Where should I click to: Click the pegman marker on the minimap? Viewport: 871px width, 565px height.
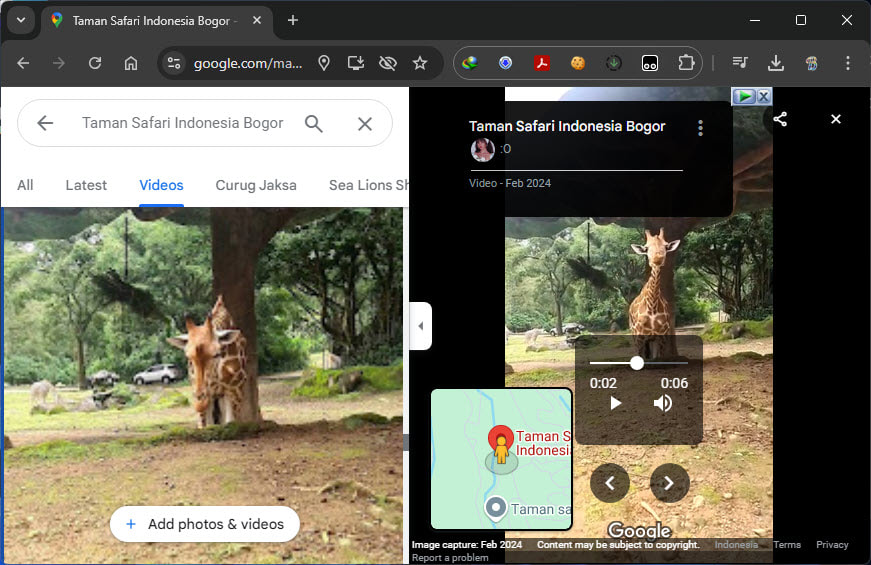tap(502, 449)
